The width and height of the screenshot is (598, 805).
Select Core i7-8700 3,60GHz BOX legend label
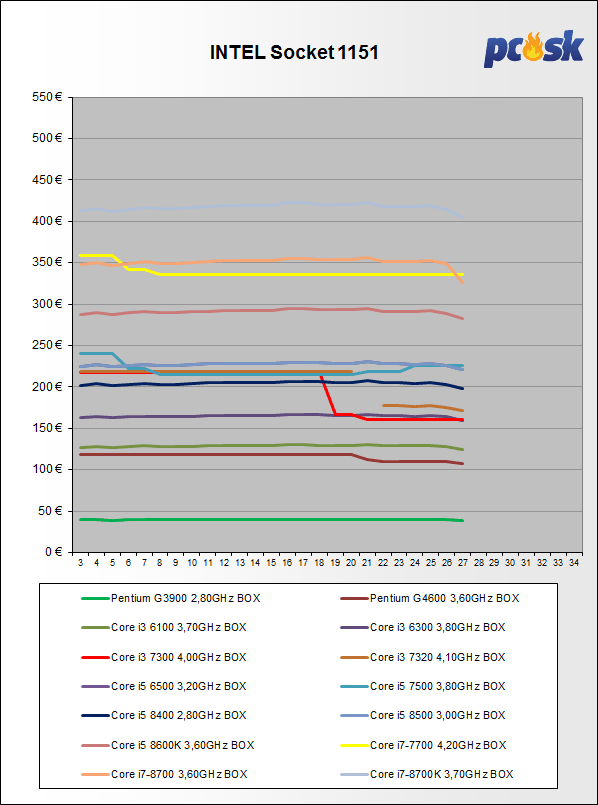pyautogui.click(x=179, y=774)
